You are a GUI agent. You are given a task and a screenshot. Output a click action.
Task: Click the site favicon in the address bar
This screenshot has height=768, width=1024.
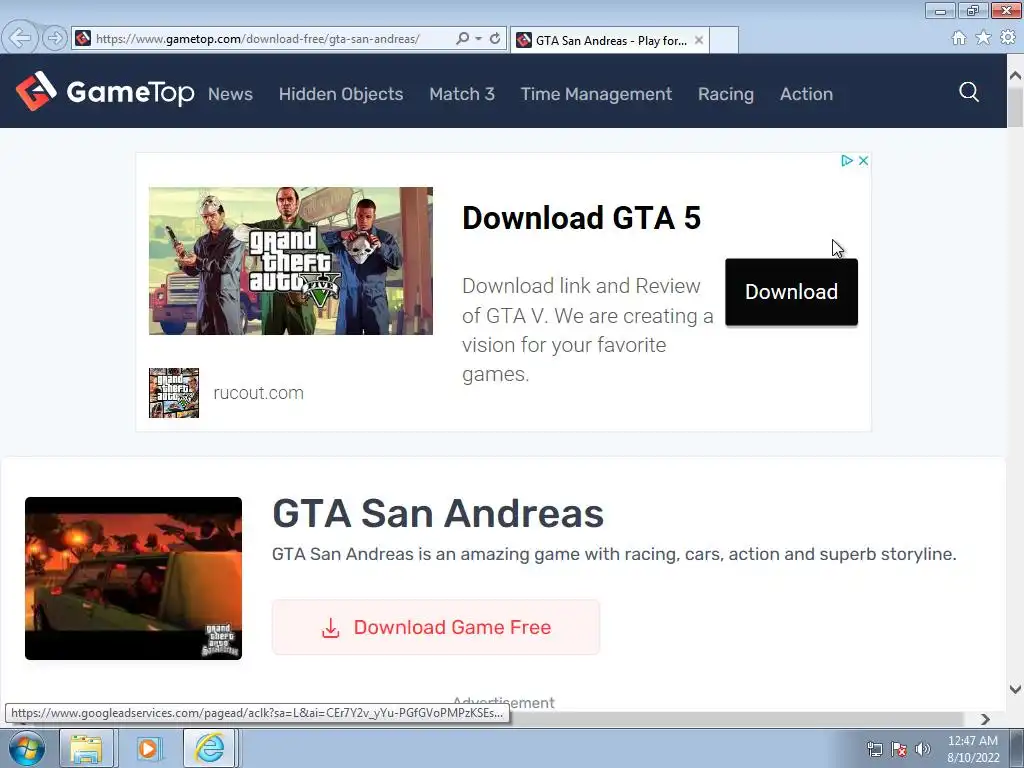coord(83,39)
